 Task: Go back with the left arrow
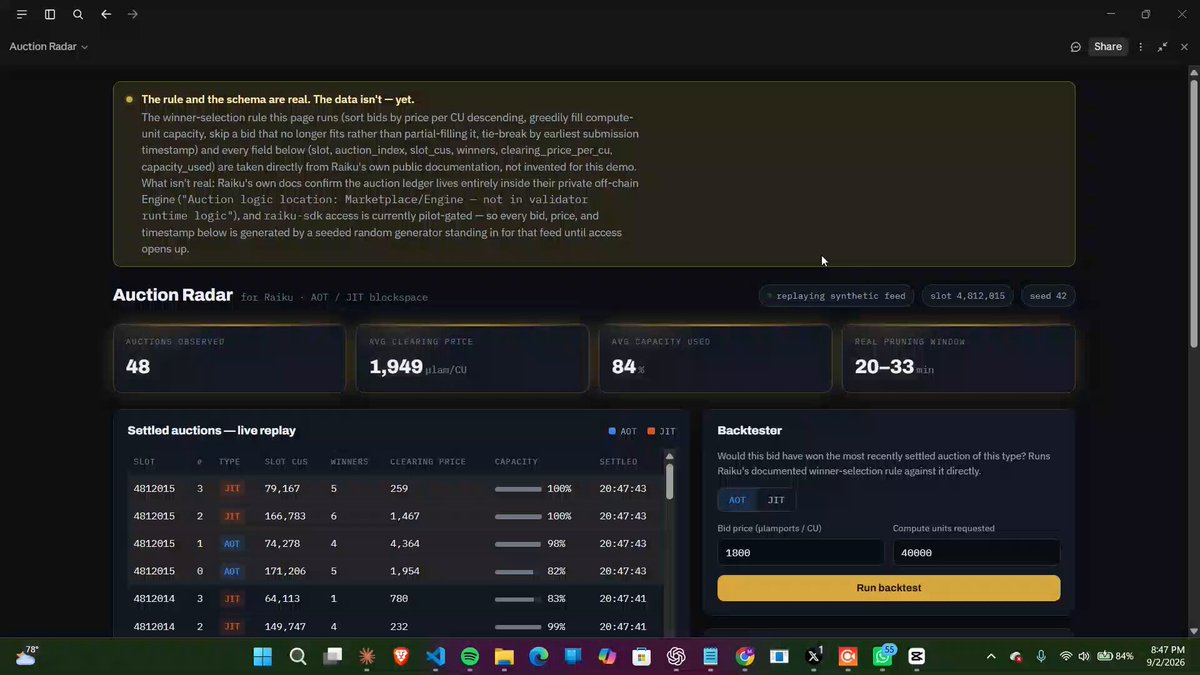pos(106,15)
